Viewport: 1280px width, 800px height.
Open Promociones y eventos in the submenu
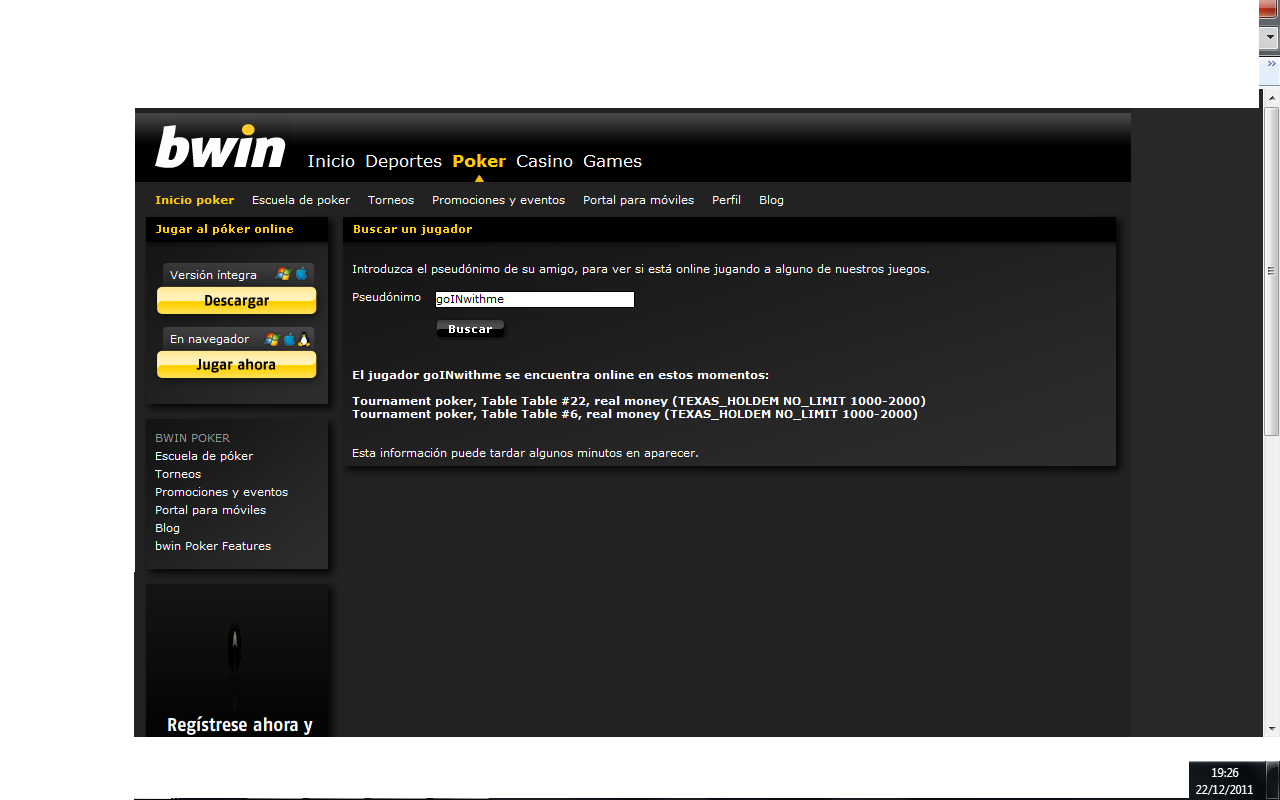(498, 200)
